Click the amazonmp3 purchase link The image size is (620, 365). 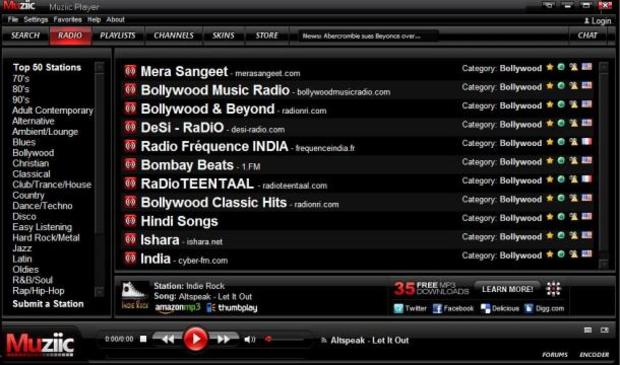(178, 308)
